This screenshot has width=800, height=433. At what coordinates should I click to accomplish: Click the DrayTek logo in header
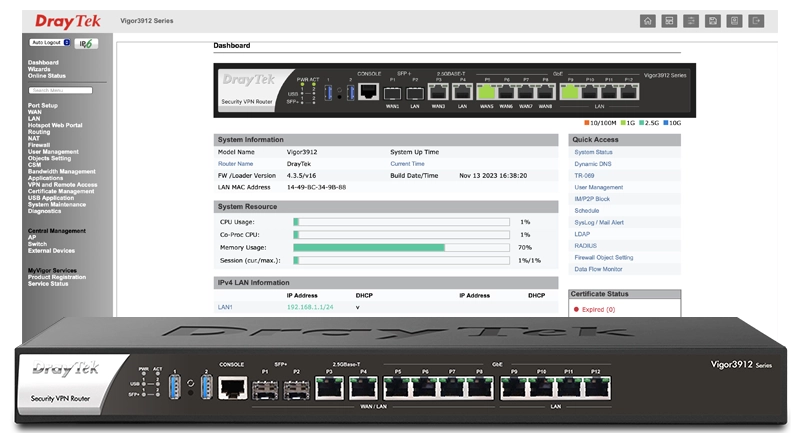(x=68, y=21)
